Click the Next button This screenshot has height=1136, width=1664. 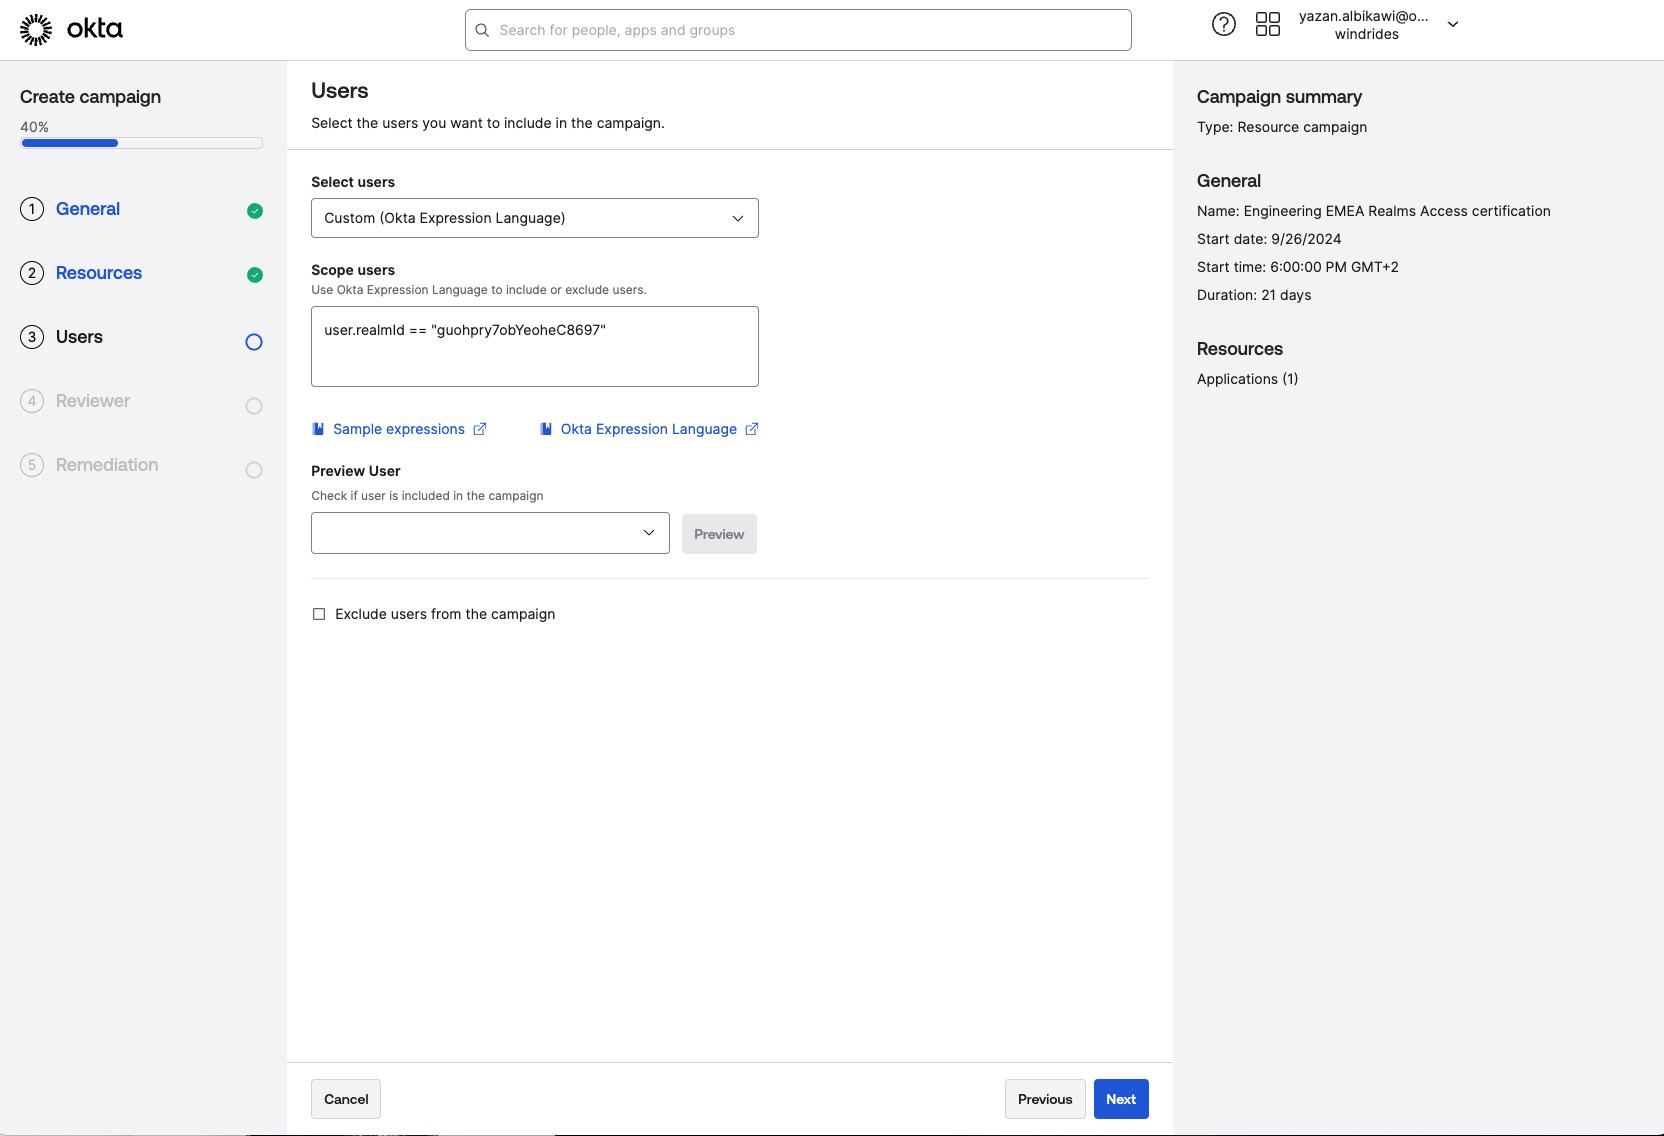coord(1120,1099)
